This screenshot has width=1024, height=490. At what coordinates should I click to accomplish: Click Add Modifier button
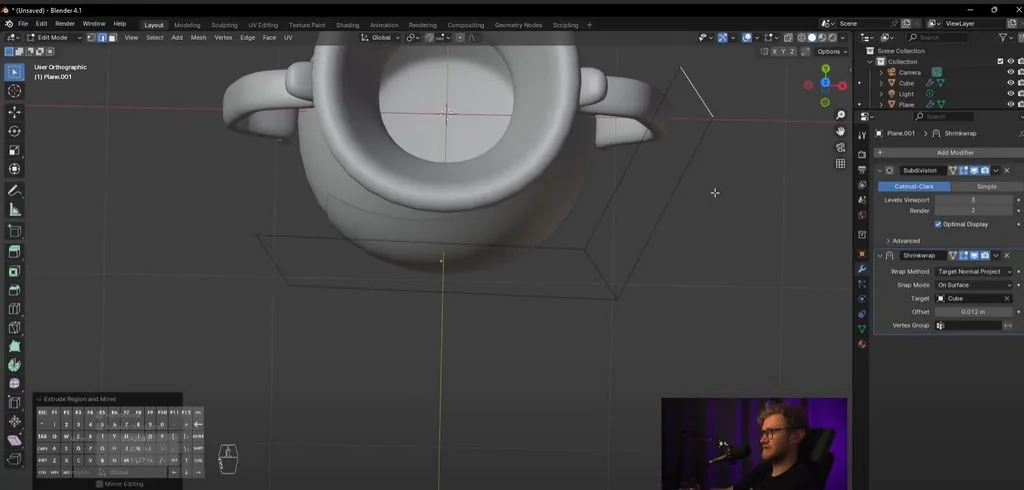947,152
